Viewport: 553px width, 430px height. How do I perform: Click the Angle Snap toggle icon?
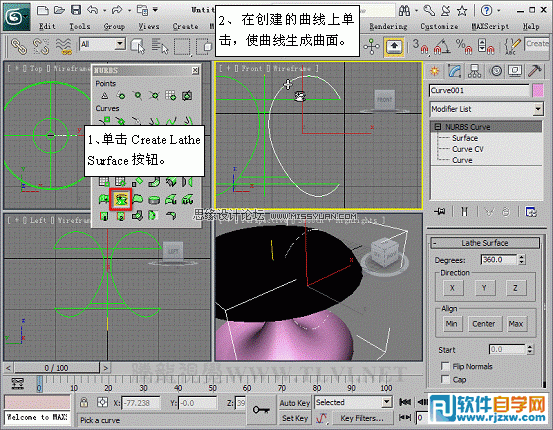(x=442, y=46)
